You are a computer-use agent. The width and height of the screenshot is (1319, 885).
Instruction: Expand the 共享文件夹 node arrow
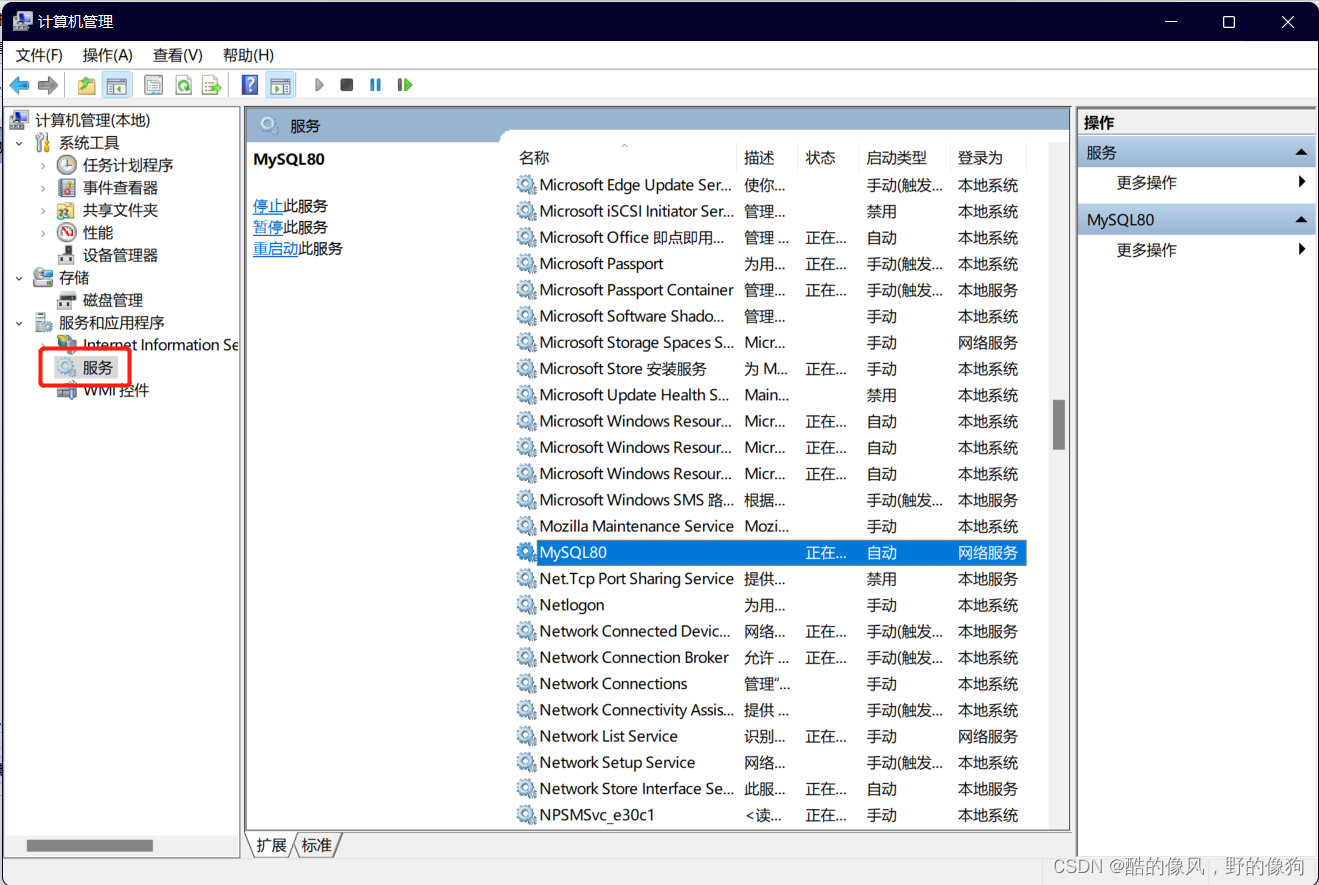click(x=43, y=210)
